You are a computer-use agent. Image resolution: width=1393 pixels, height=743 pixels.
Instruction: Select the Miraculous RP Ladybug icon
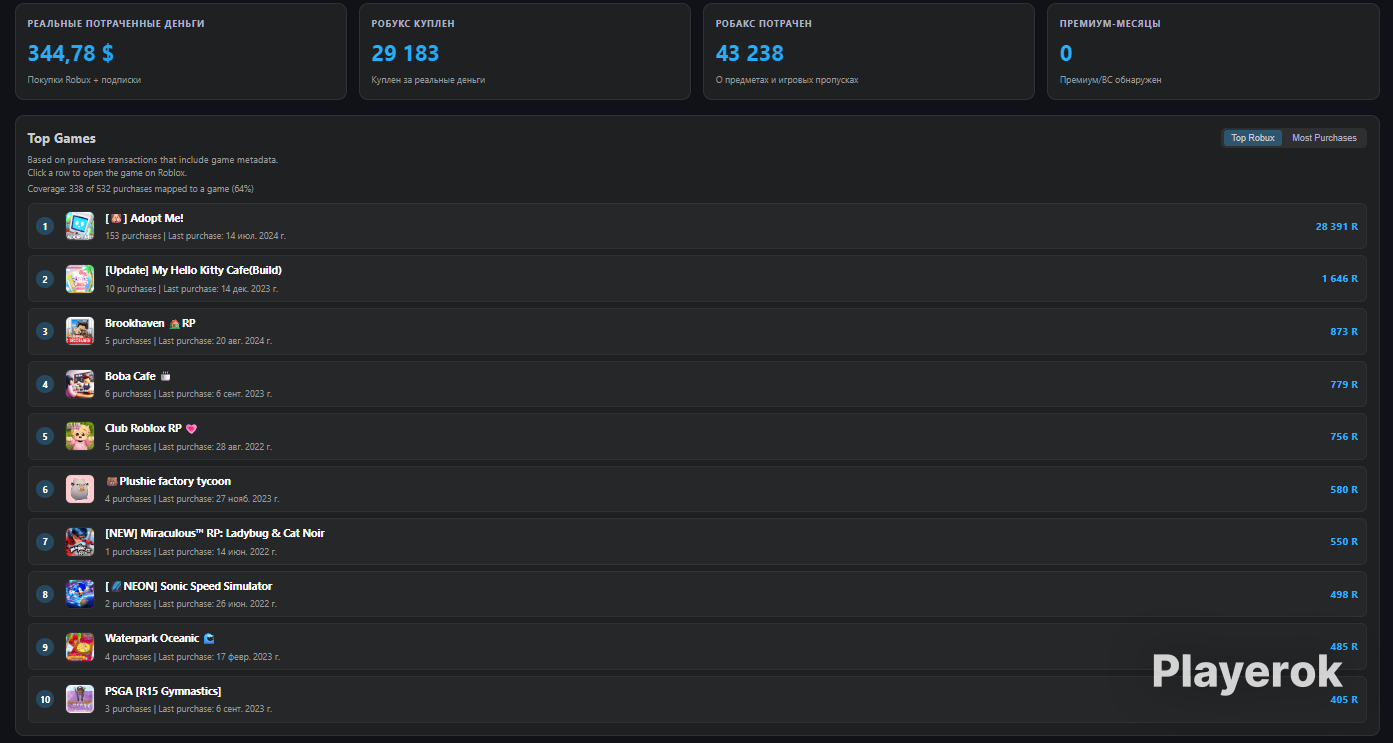[80, 541]
